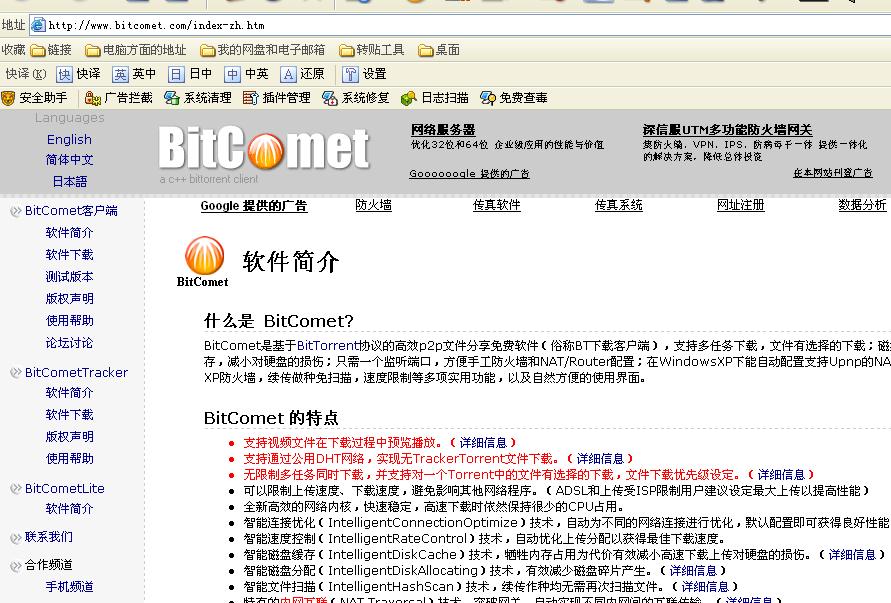Image resolution: width=891 pixels, height=603 pixels.
Task: Open 软件简介 under BitComet客户端
Action: (x=69, y=232)
